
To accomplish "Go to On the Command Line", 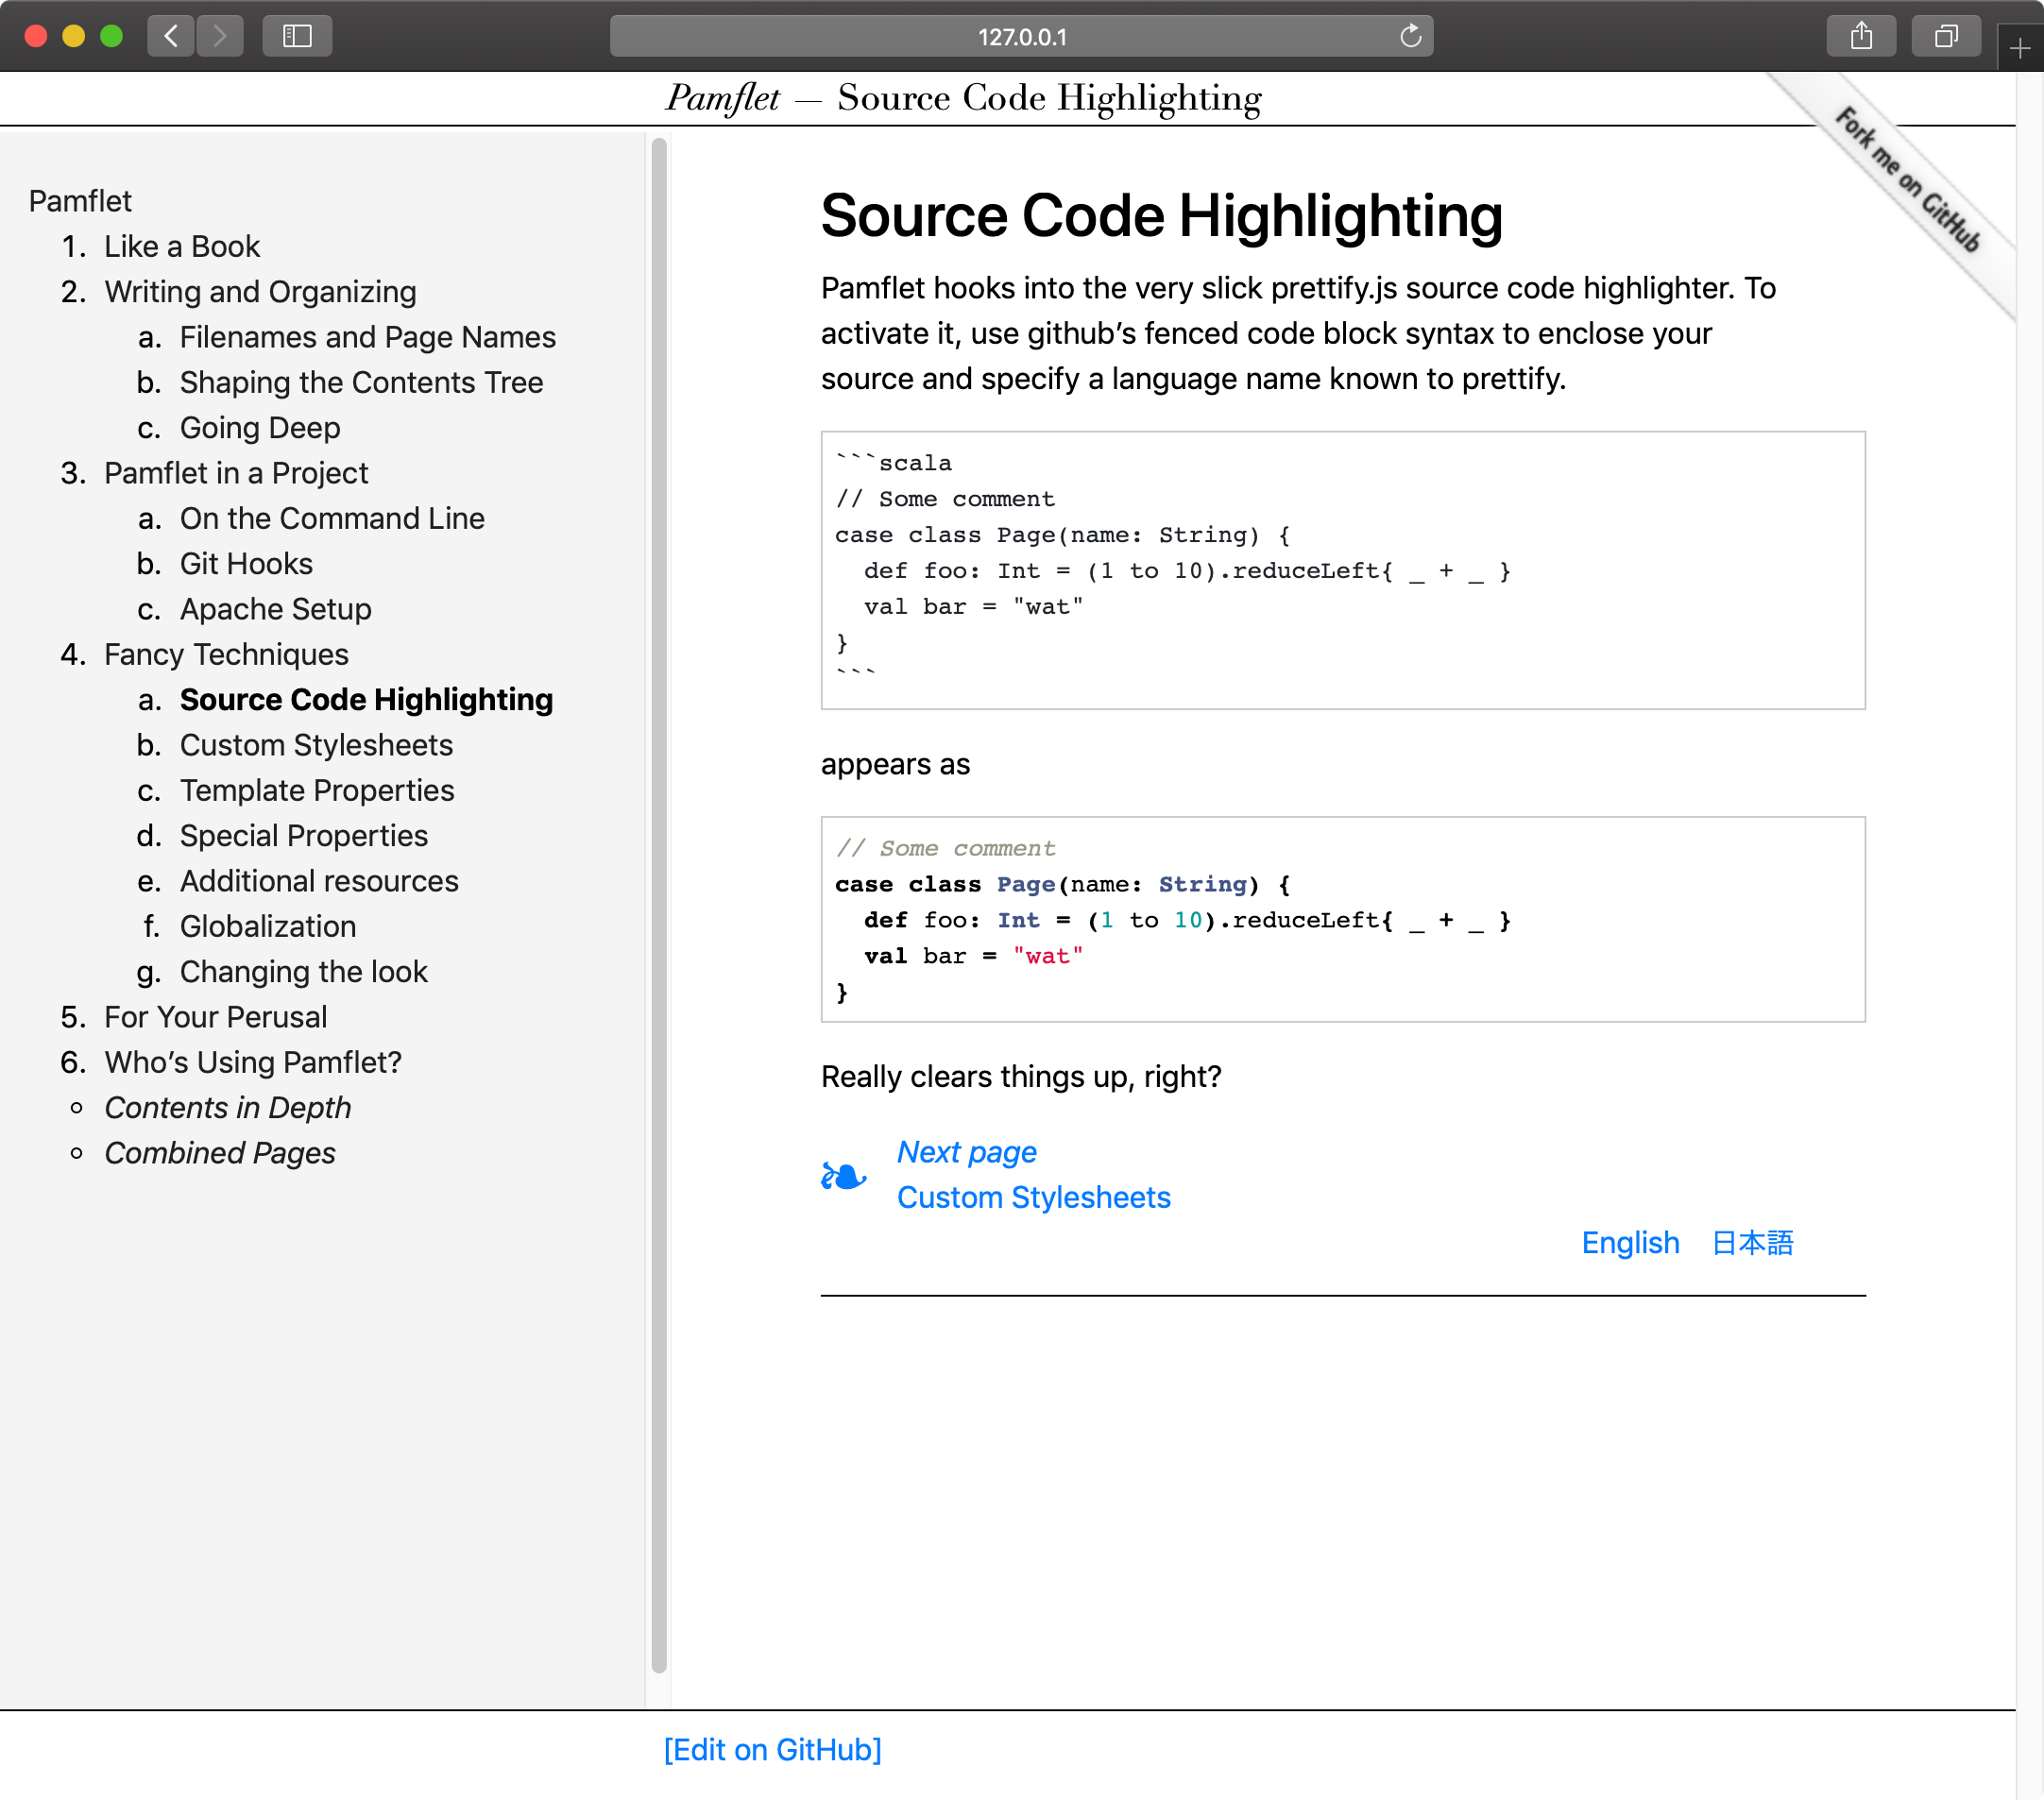I will click(x=332, y=518).
